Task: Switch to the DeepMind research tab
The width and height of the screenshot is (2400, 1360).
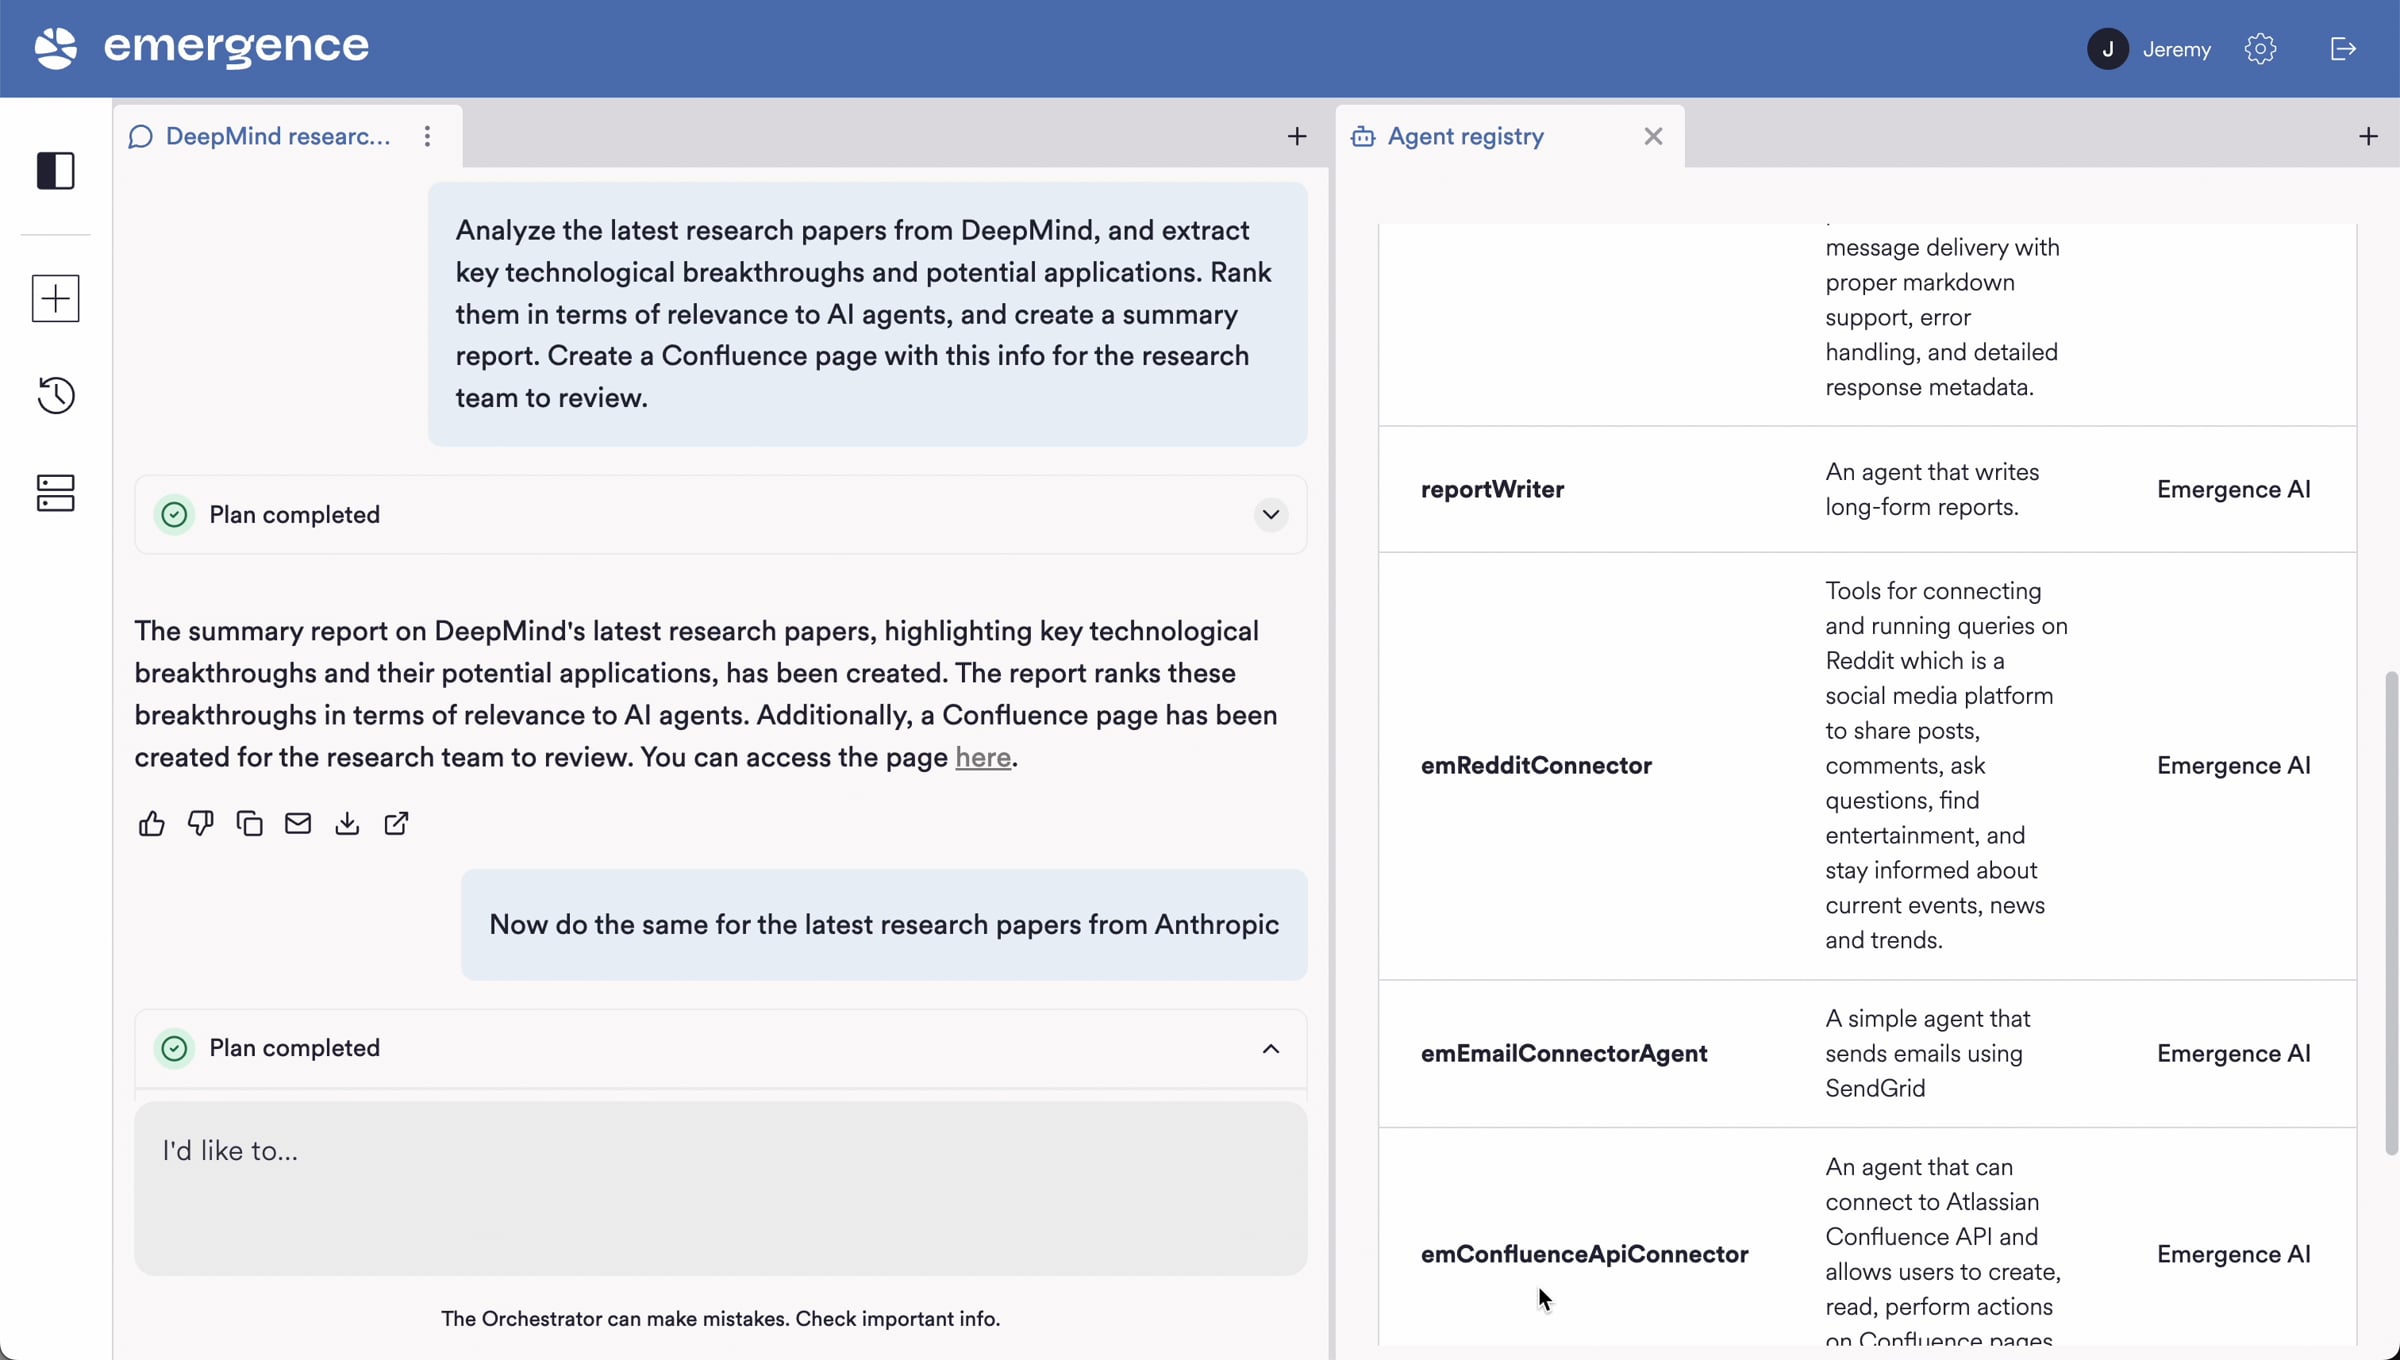Action: tap(277, 136)
